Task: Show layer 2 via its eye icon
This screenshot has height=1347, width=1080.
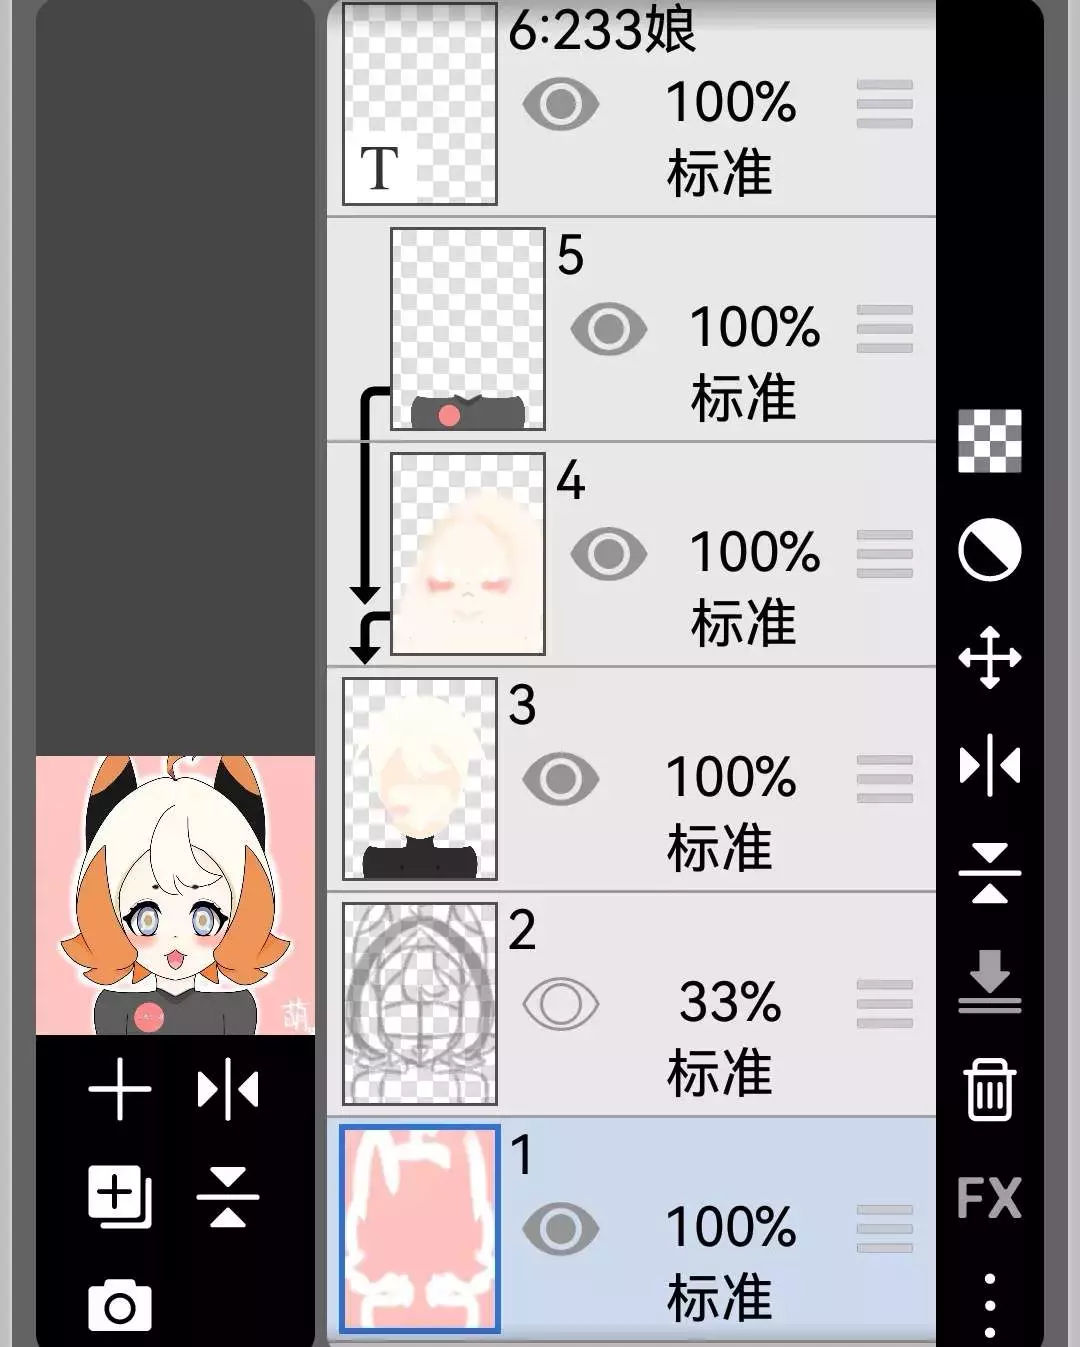Action: point(560,1004)
